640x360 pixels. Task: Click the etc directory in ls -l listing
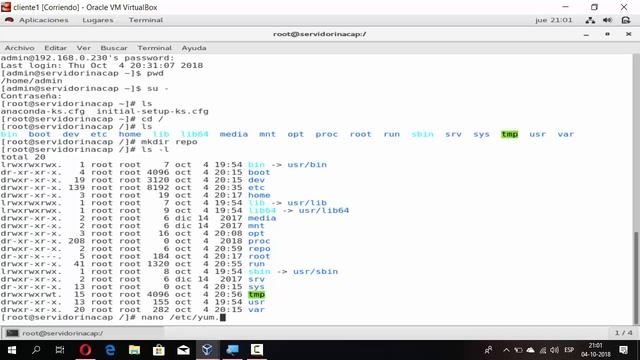[x=256, y=188]
